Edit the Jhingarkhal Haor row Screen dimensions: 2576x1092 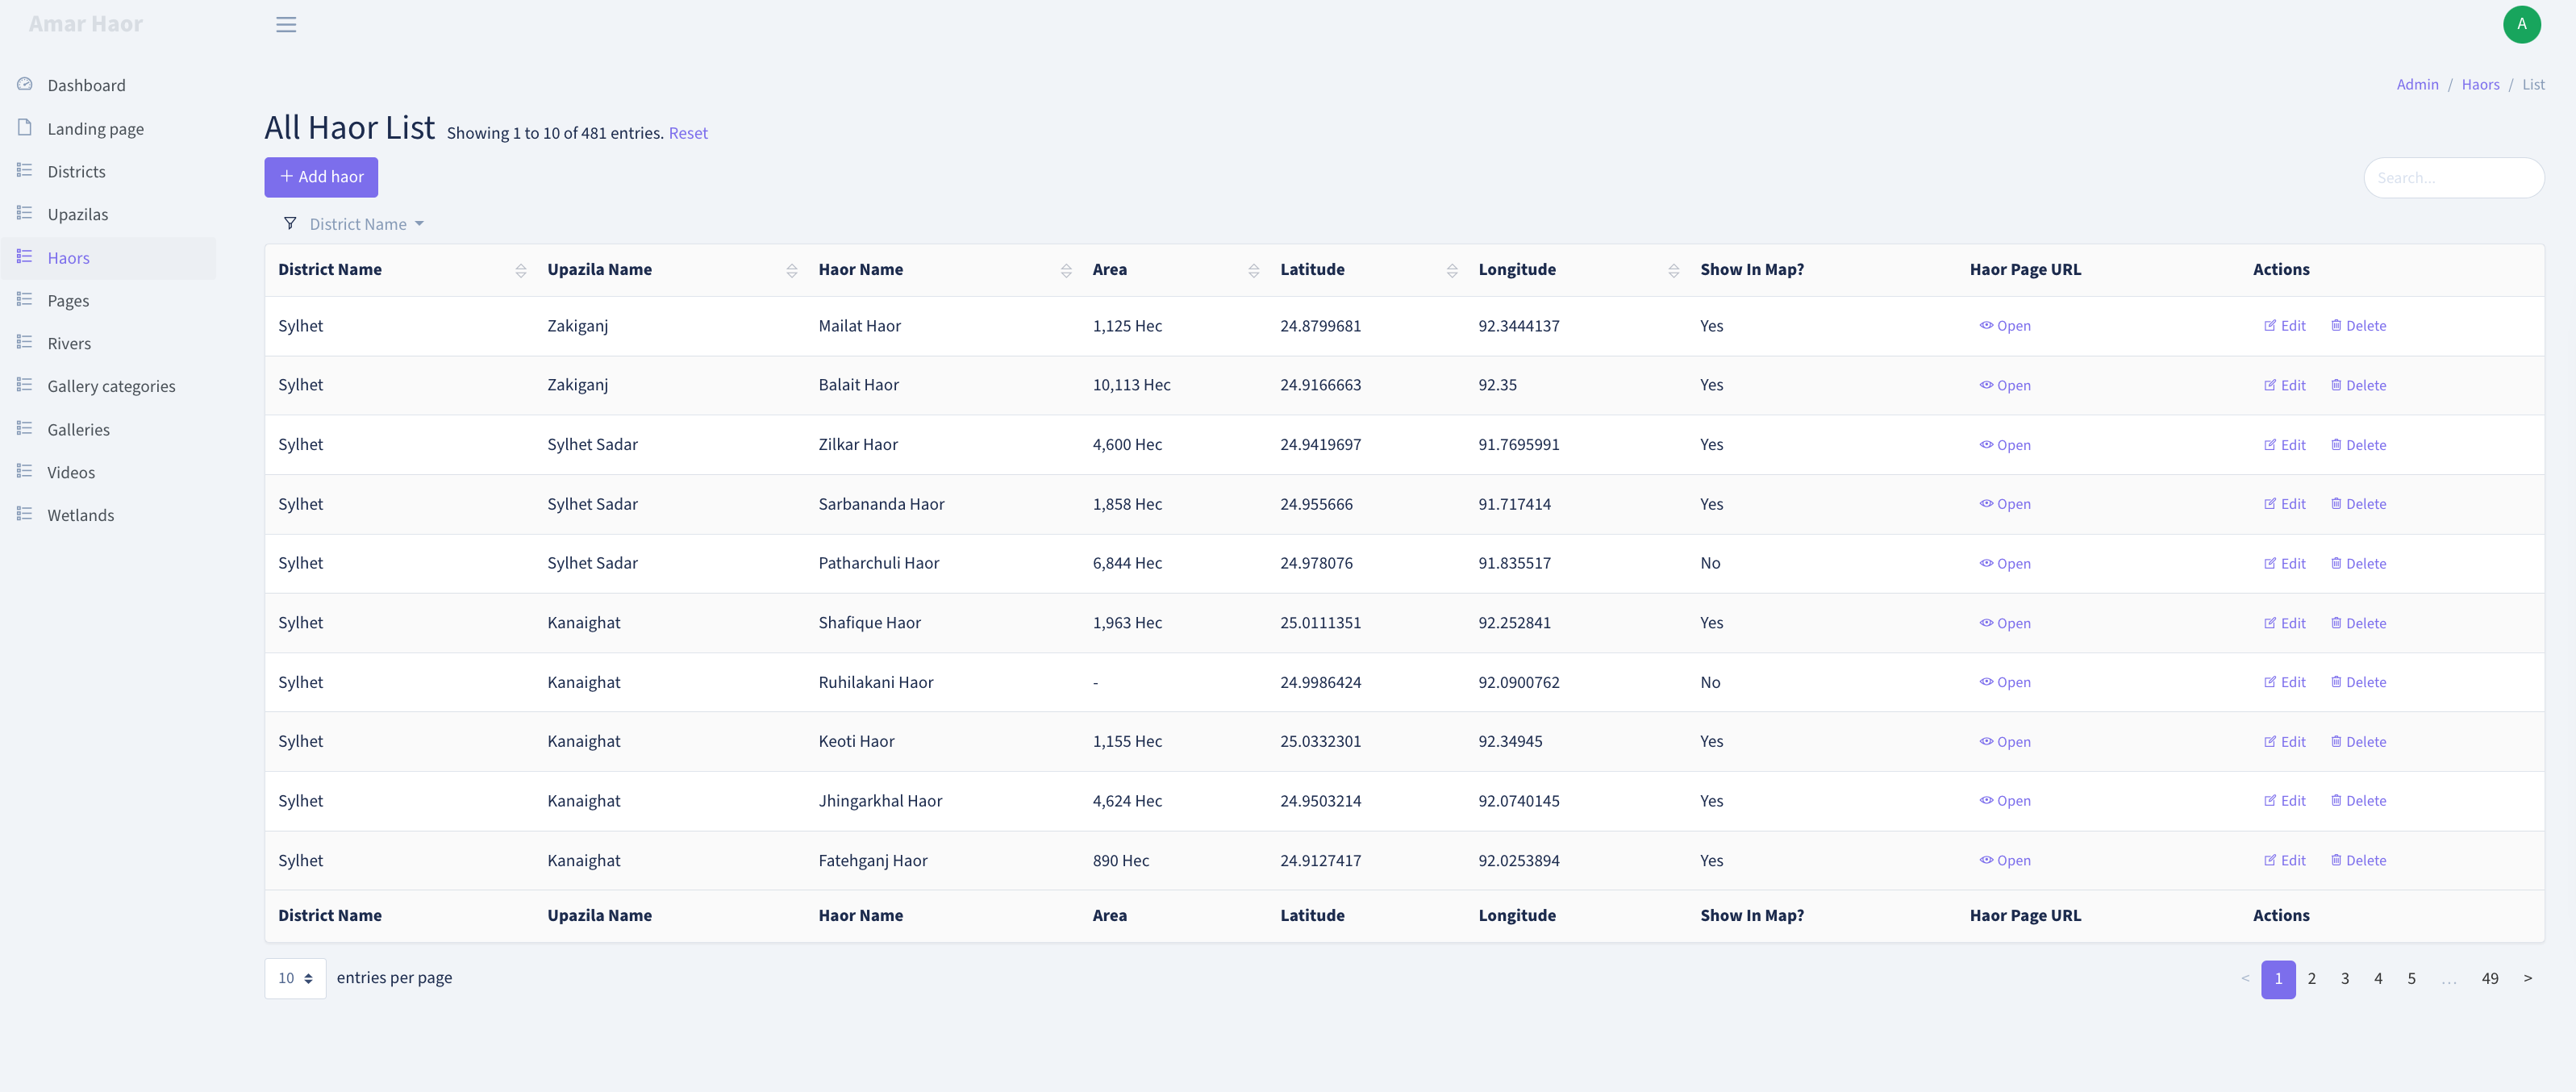point(2285,801)
